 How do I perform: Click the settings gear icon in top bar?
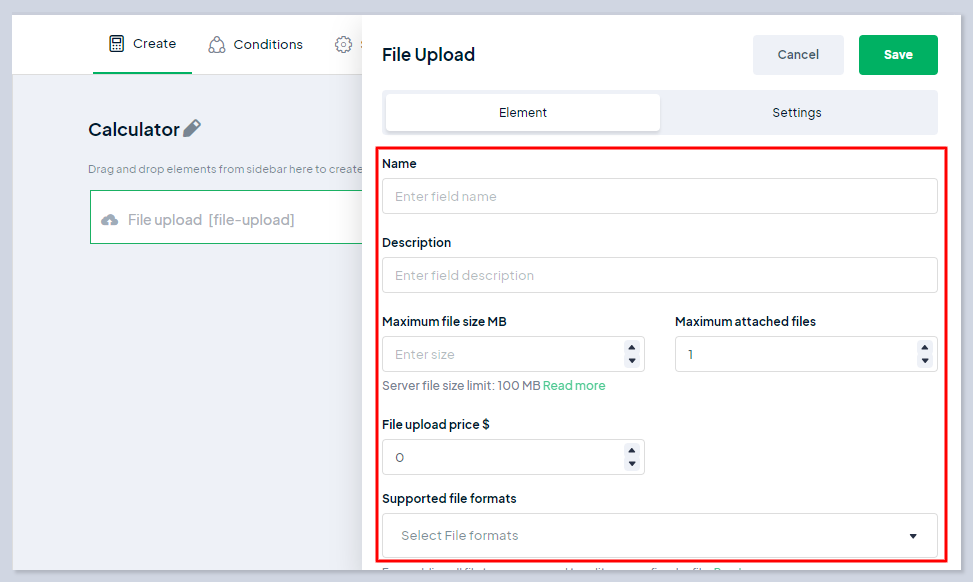[x=344, y=45]
